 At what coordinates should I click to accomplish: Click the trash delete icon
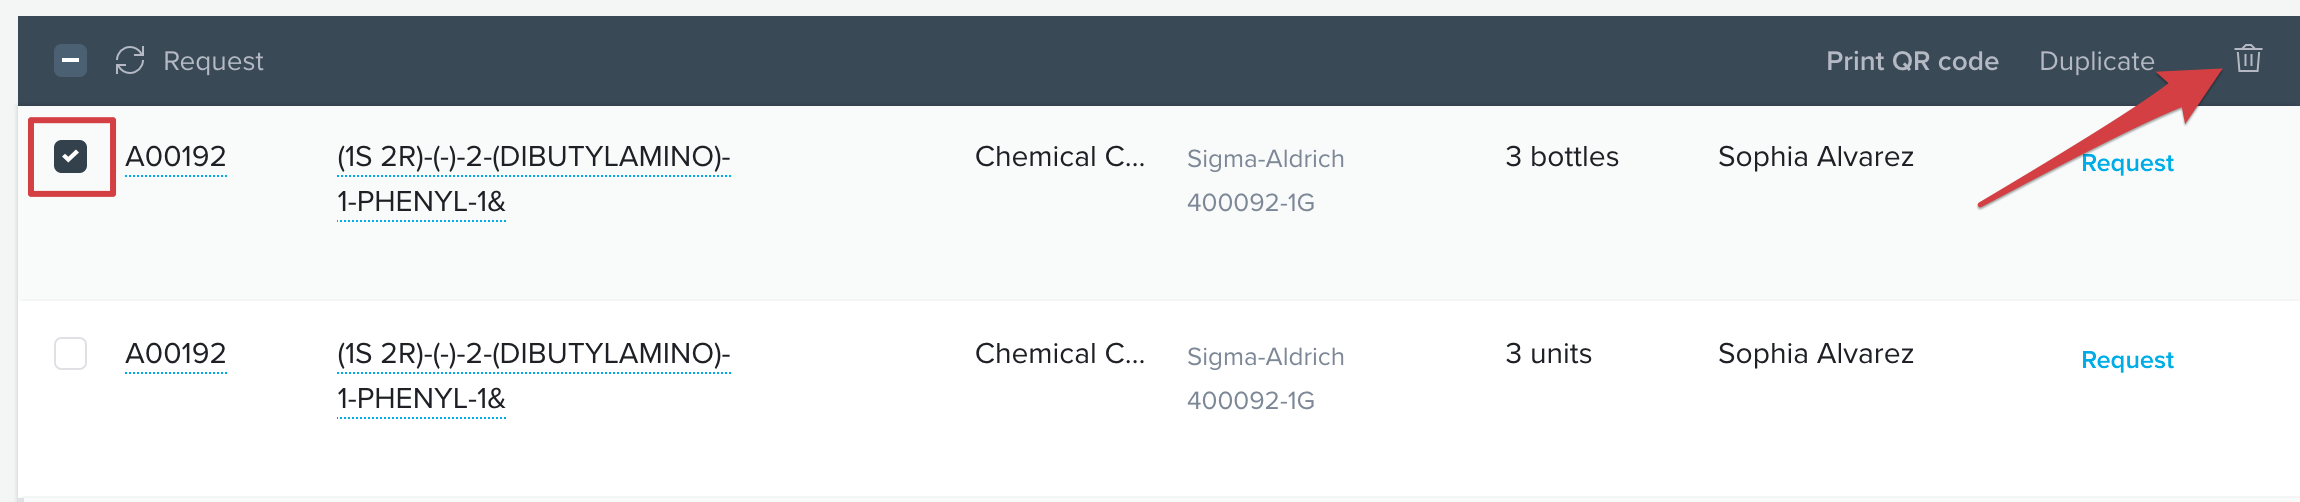click(2248, 59)
